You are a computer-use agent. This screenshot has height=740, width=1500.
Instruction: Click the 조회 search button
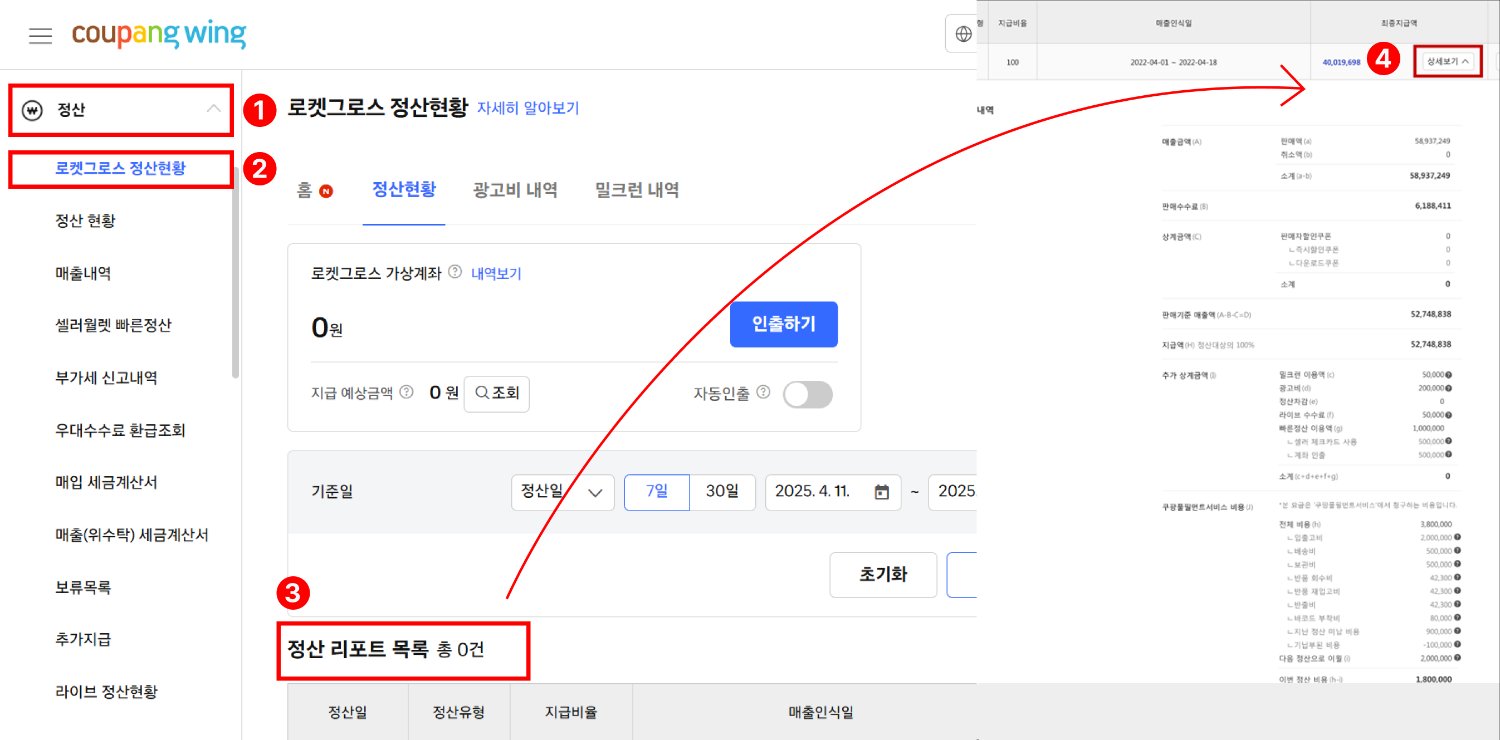(x=497, y=393)
